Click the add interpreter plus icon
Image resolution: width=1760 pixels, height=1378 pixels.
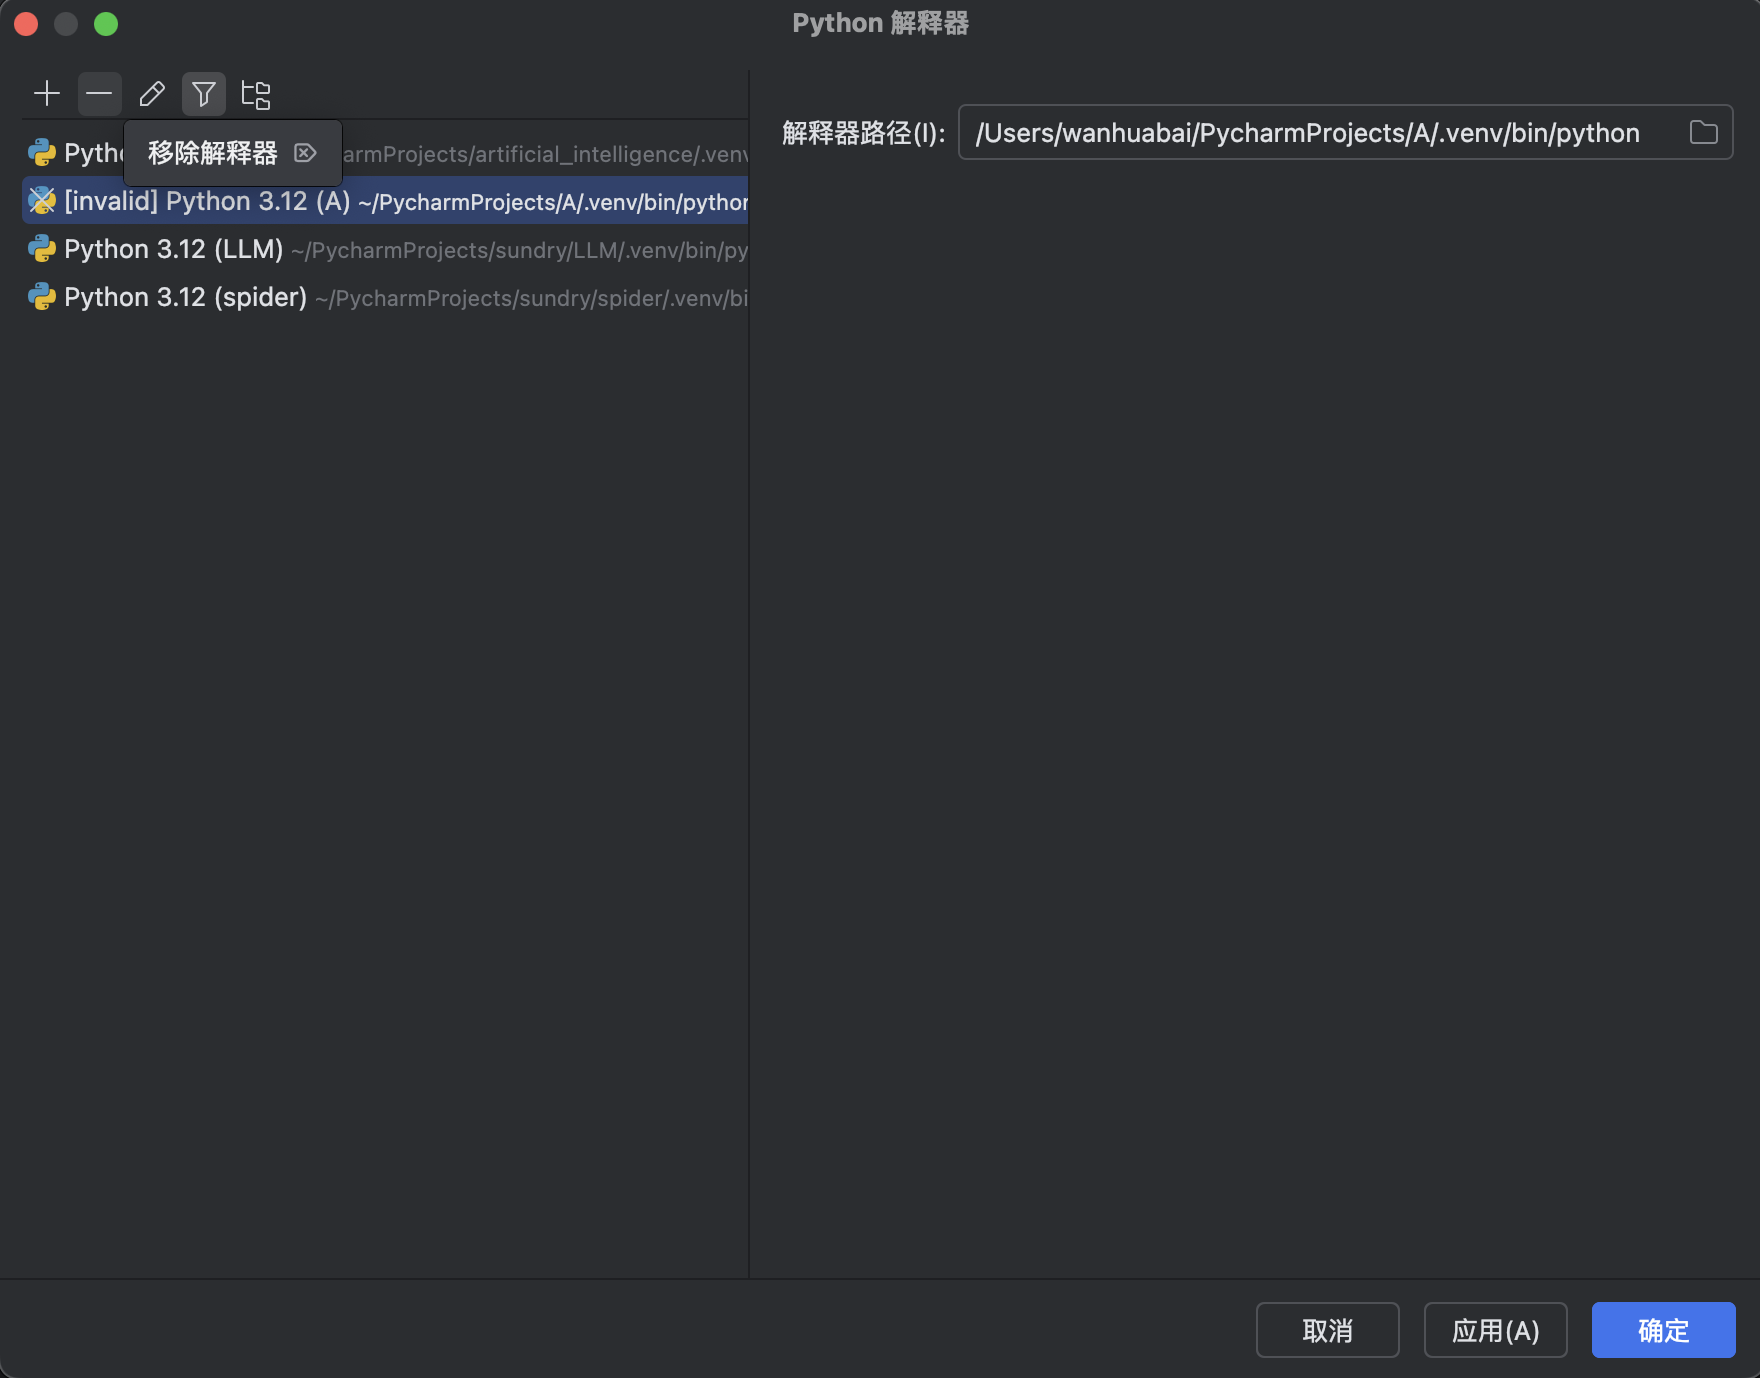point(46,93)
